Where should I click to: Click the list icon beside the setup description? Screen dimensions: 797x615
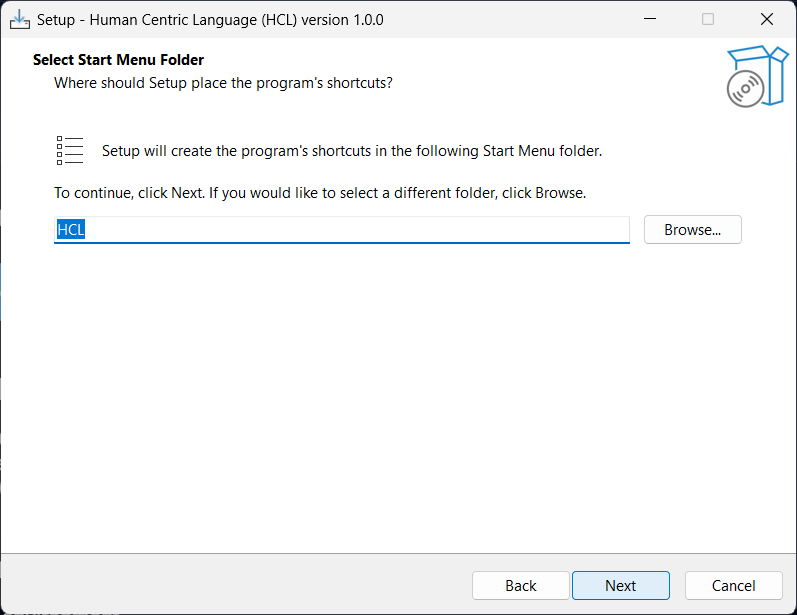point(70,151)
